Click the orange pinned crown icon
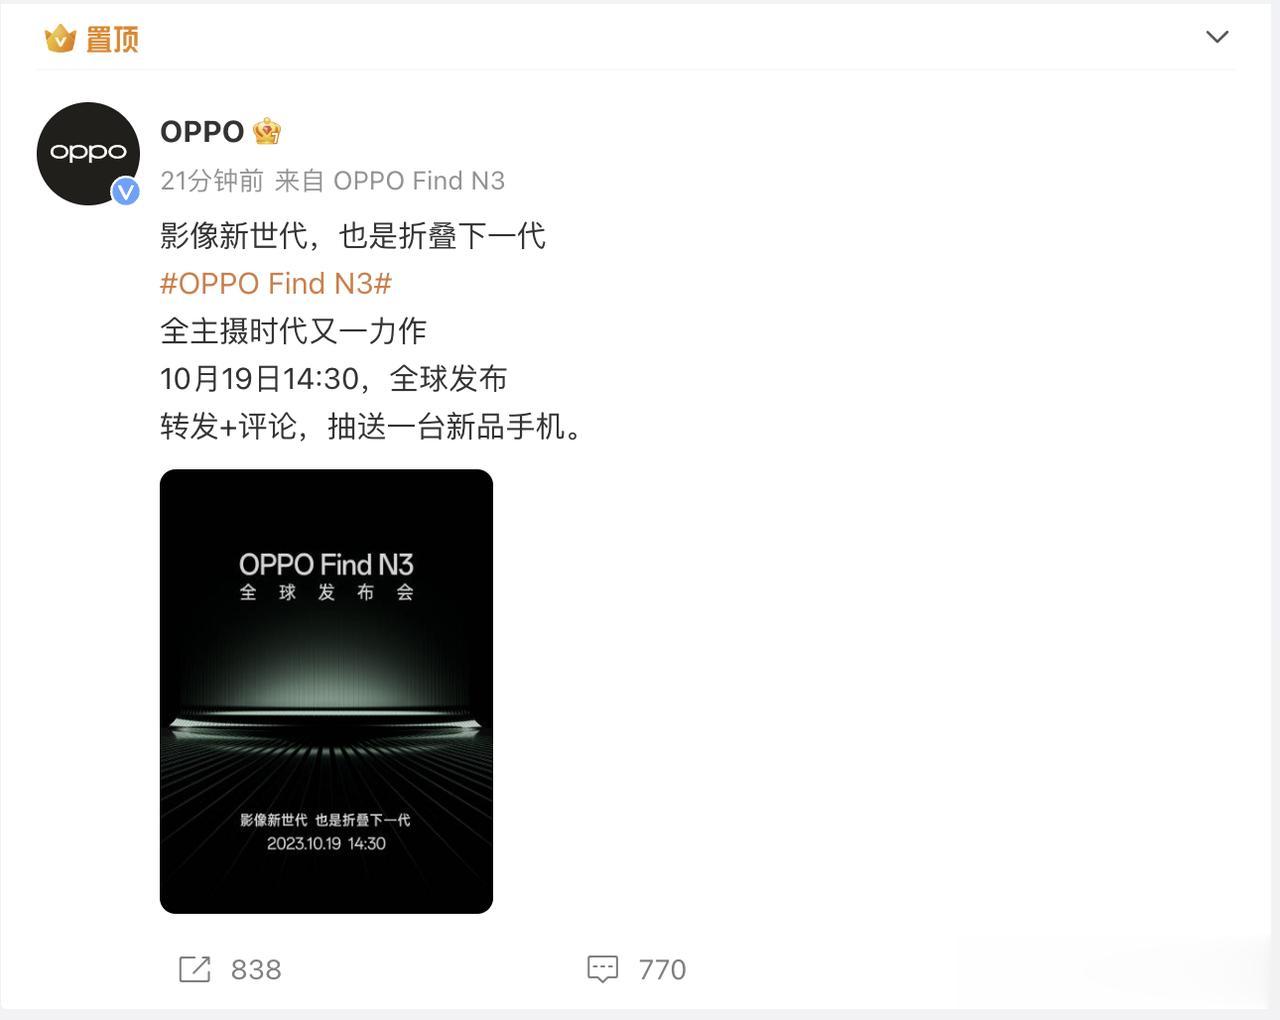Image resolution: width=1280 pixels, height=1020 pixels. (60, 39)
